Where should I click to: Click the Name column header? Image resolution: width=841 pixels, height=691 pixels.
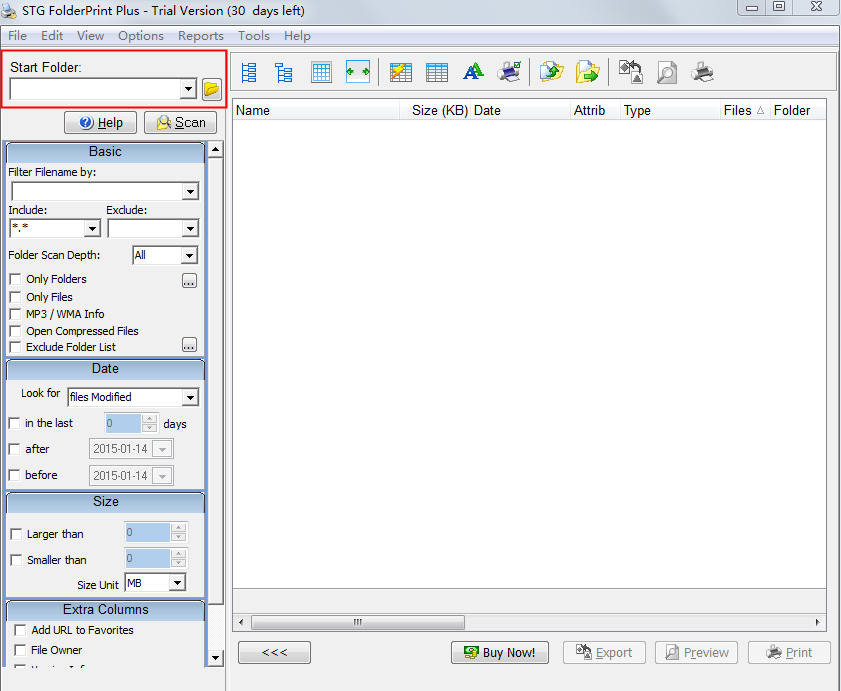[316, 111]
